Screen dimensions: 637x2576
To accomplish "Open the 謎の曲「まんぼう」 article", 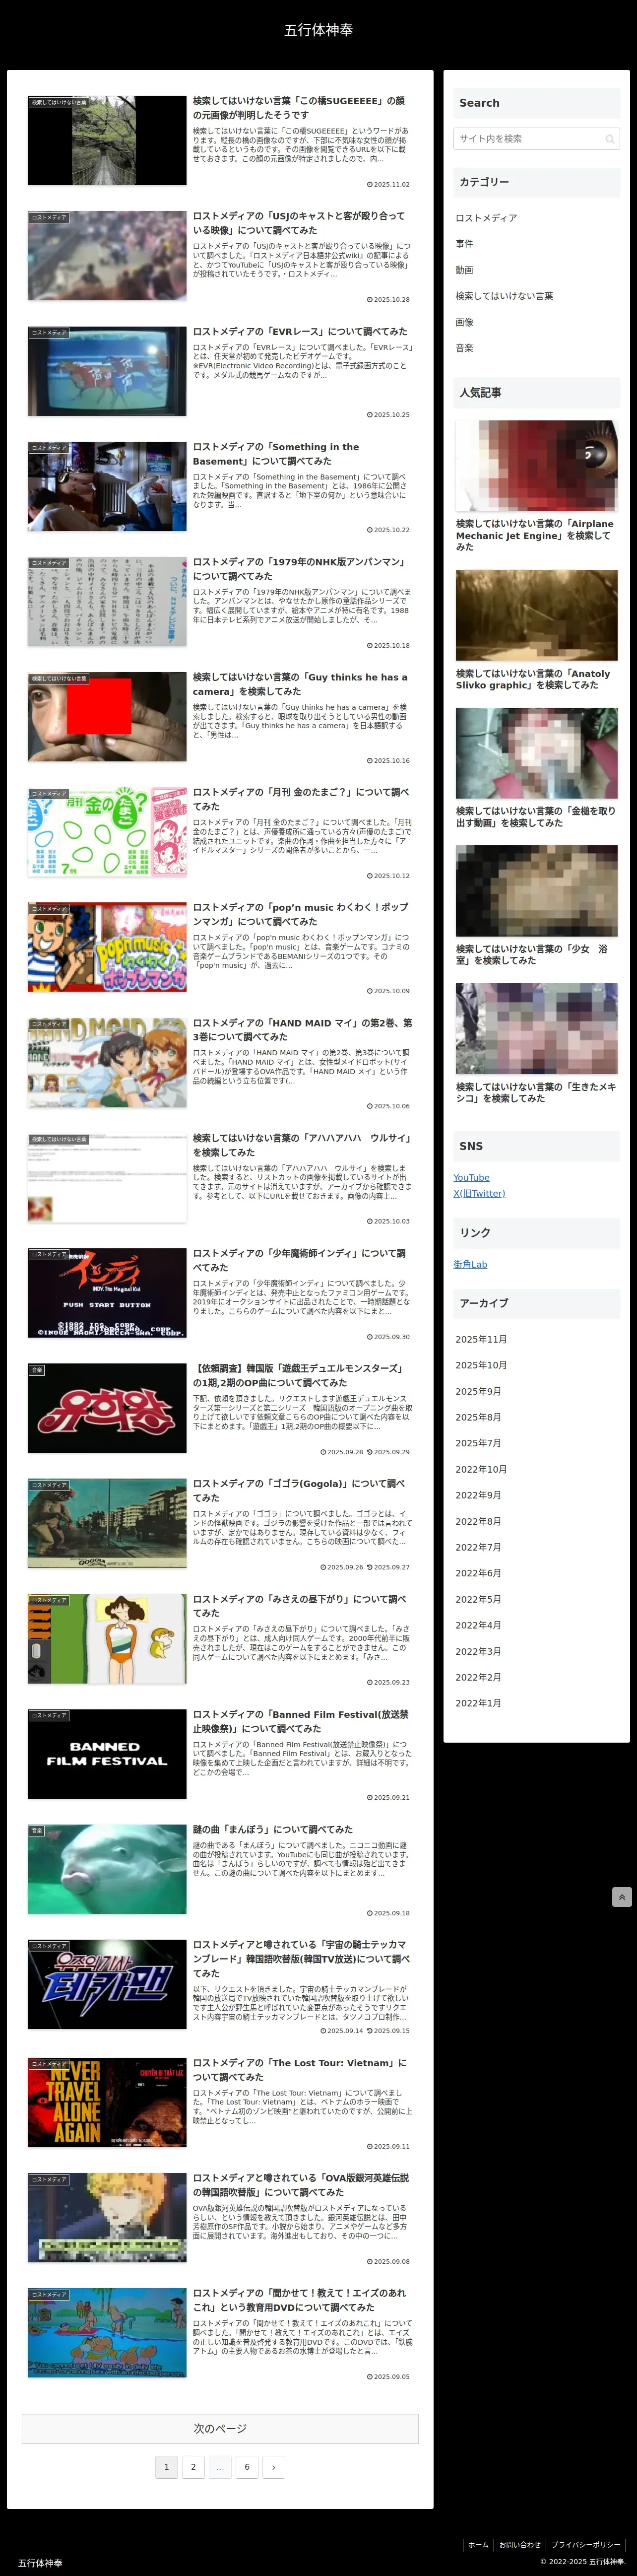I will 273,1829.
